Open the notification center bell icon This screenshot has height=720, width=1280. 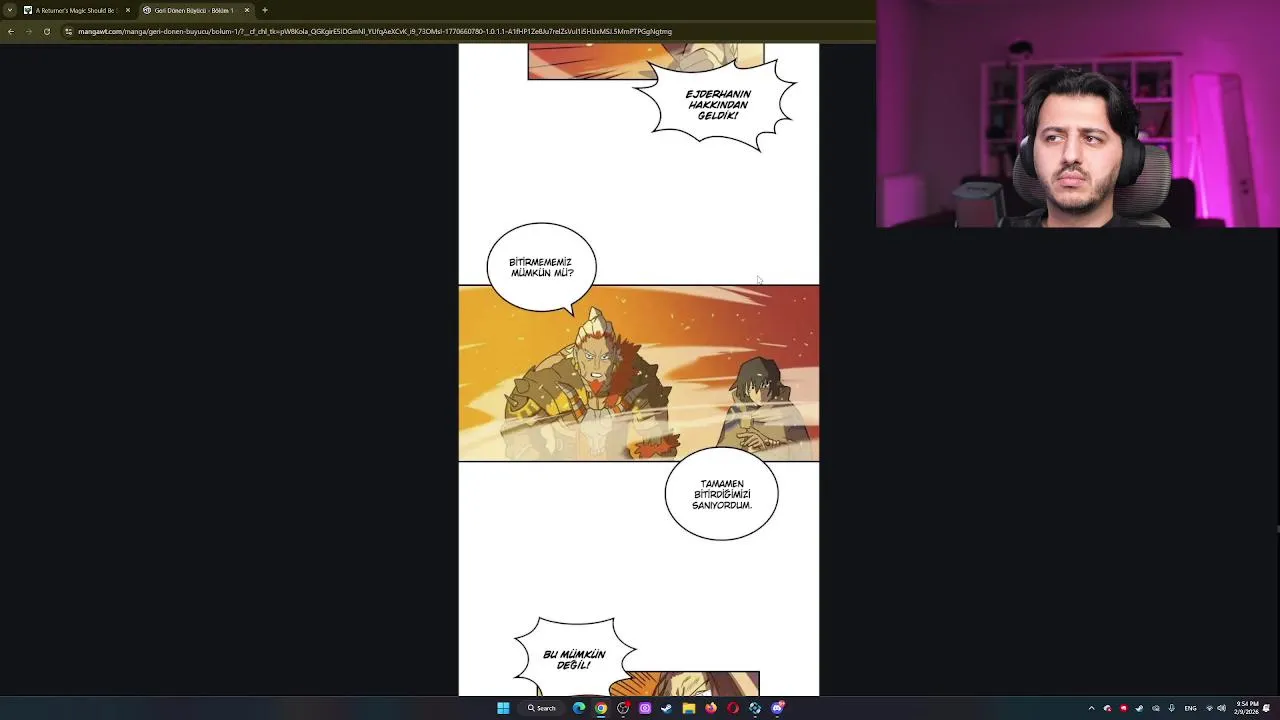pos(1267,708)
